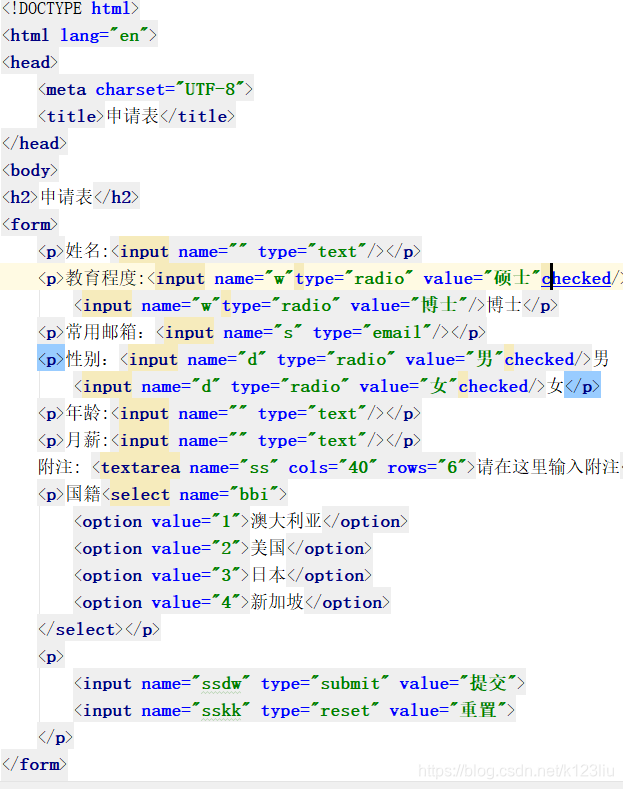
Task: Click the option text 澳大利亚
Action: pos(286,521)
